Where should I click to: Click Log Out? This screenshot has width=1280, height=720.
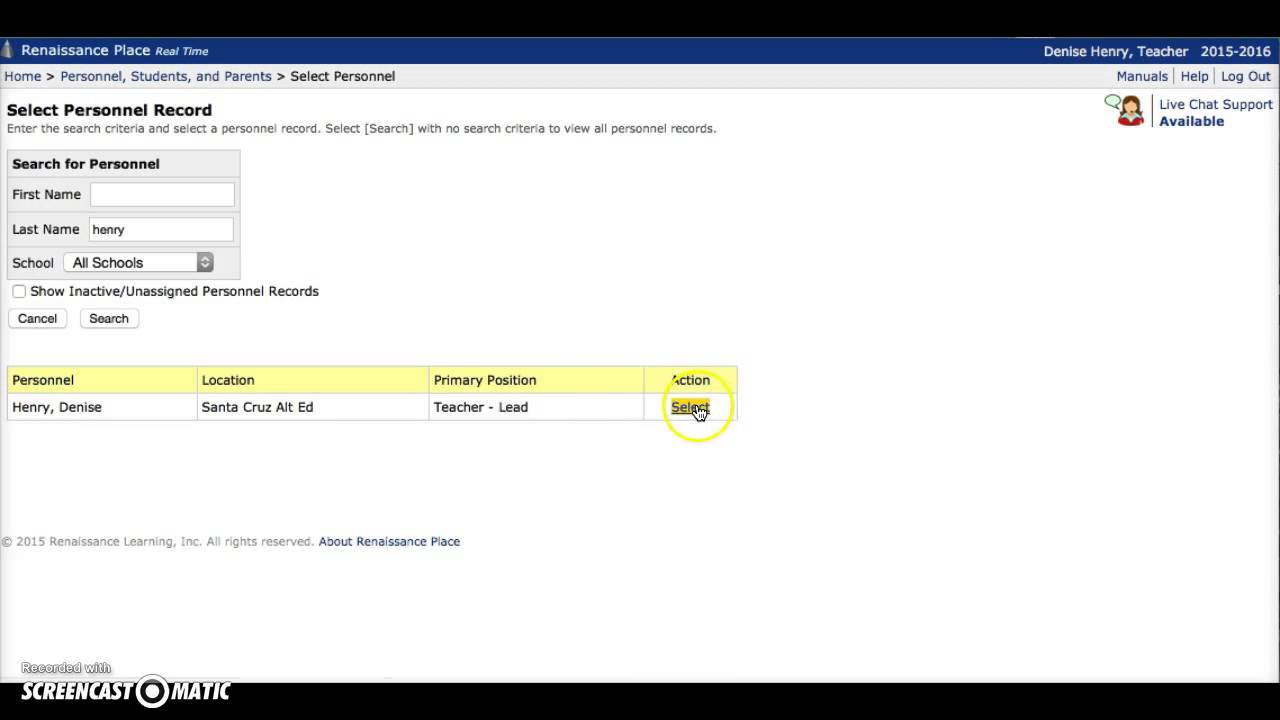pyautogui.click(x=1245, y=76)
